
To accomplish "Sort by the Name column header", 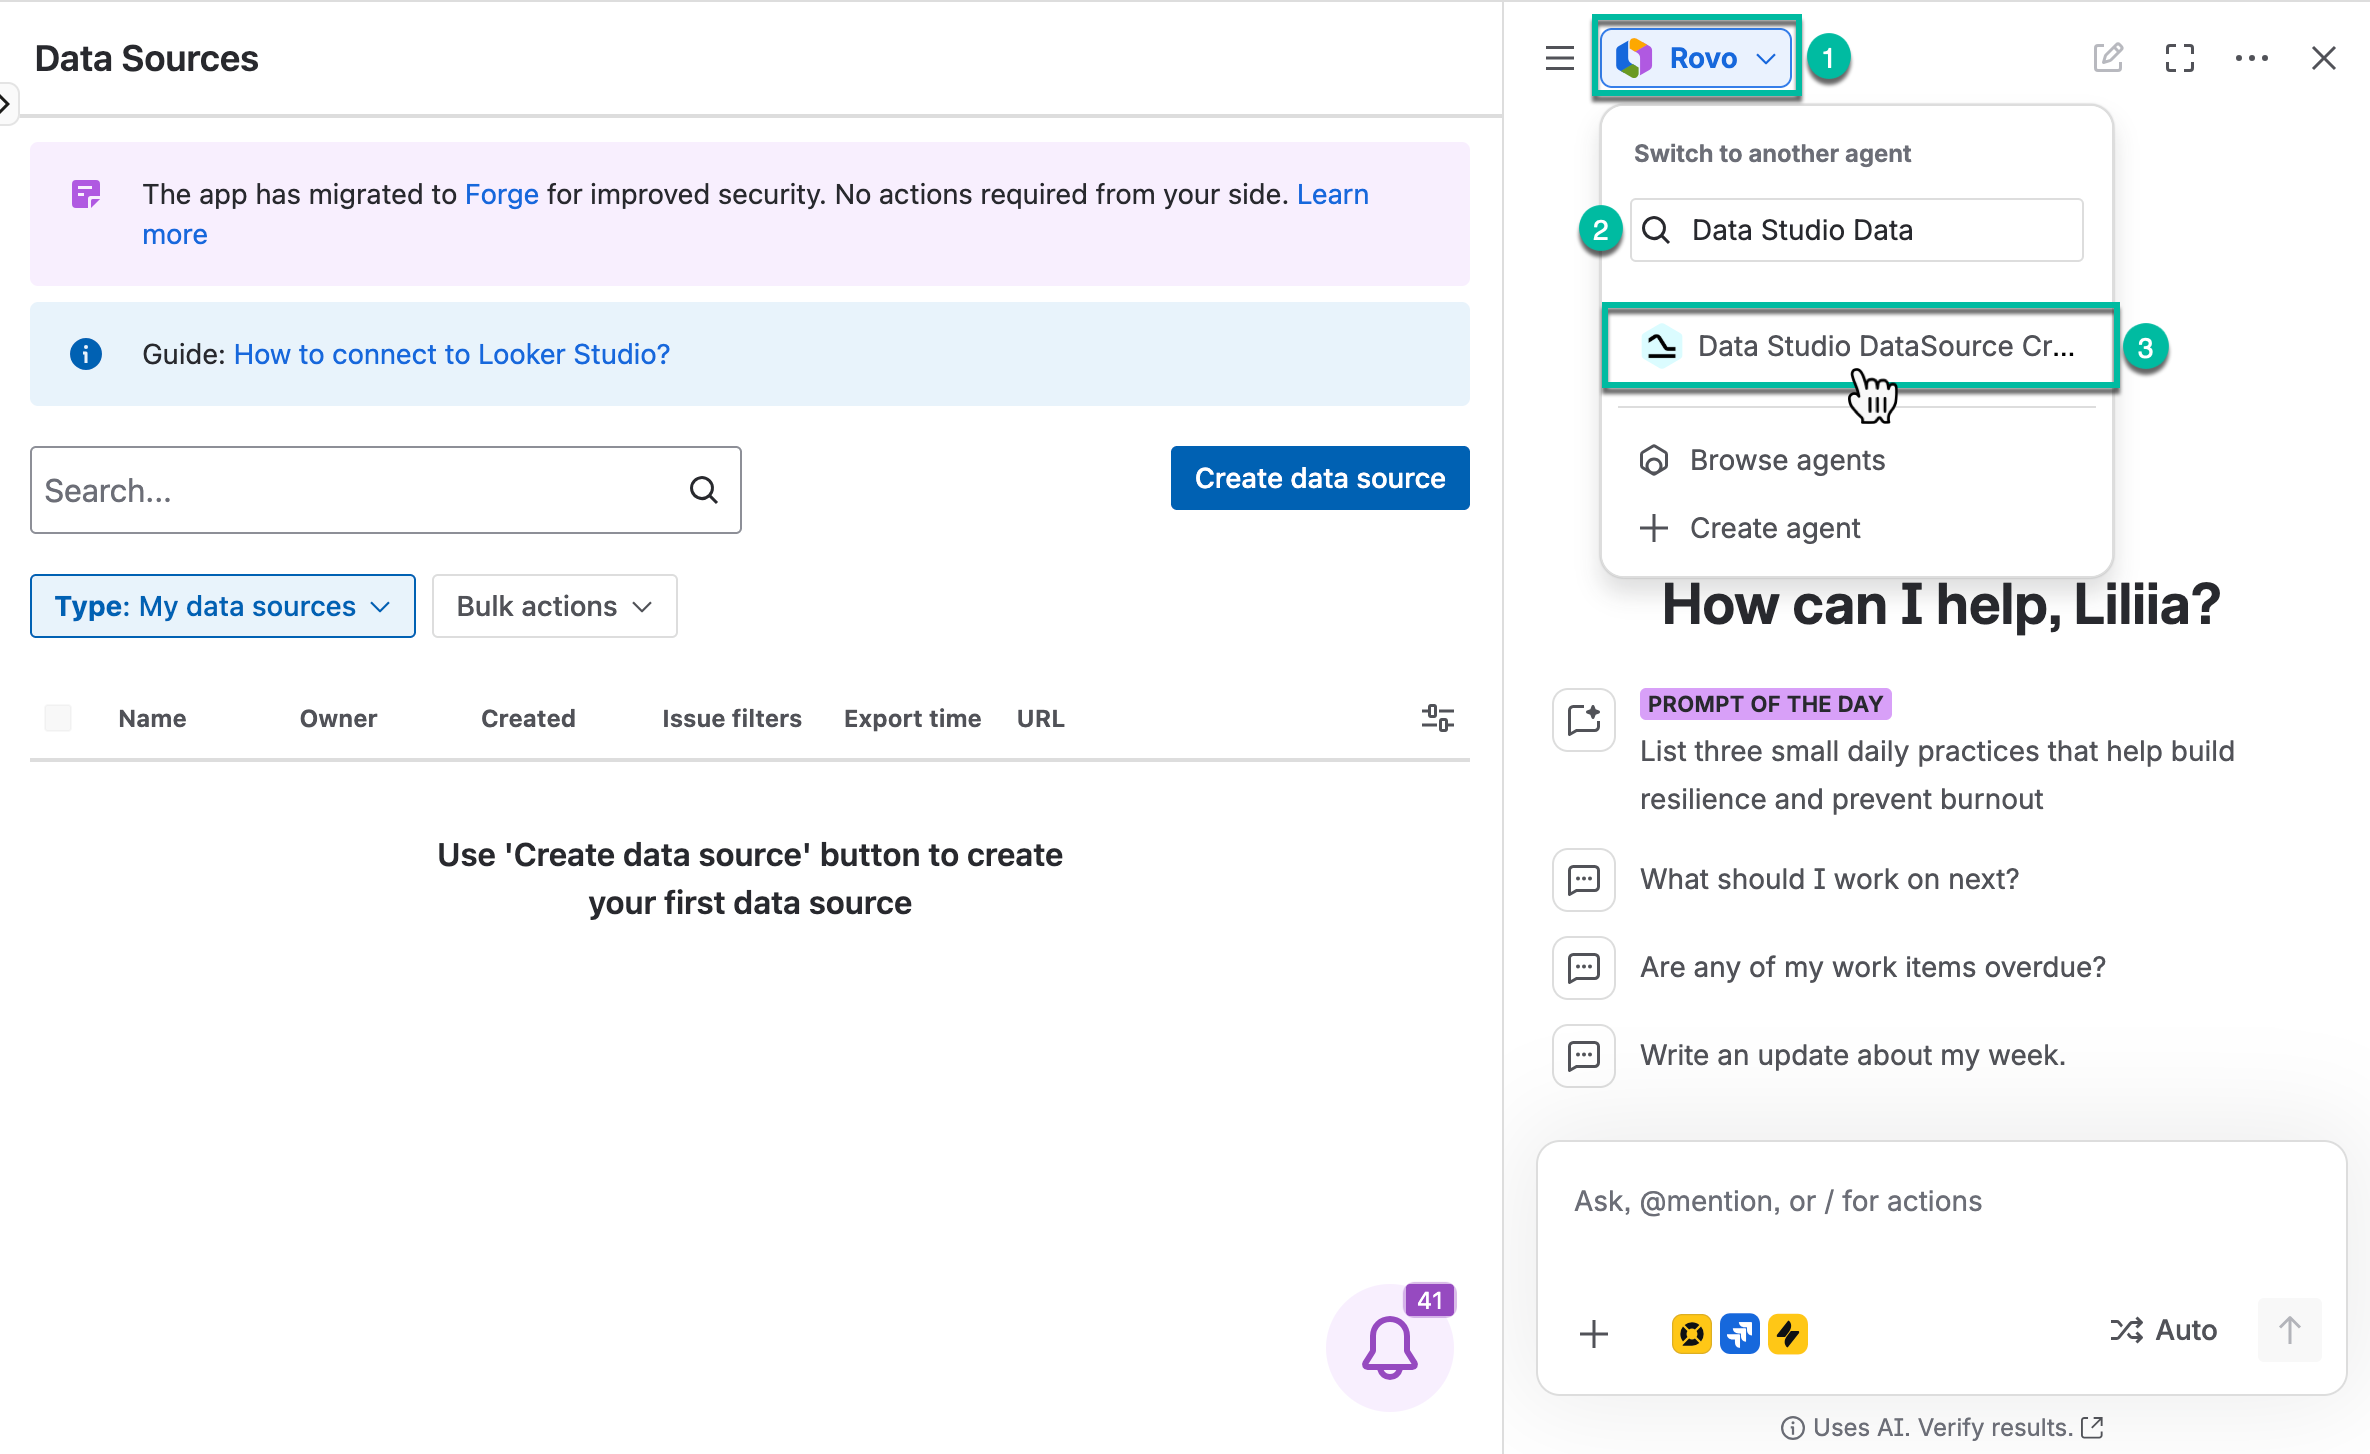I will point(152,718).
